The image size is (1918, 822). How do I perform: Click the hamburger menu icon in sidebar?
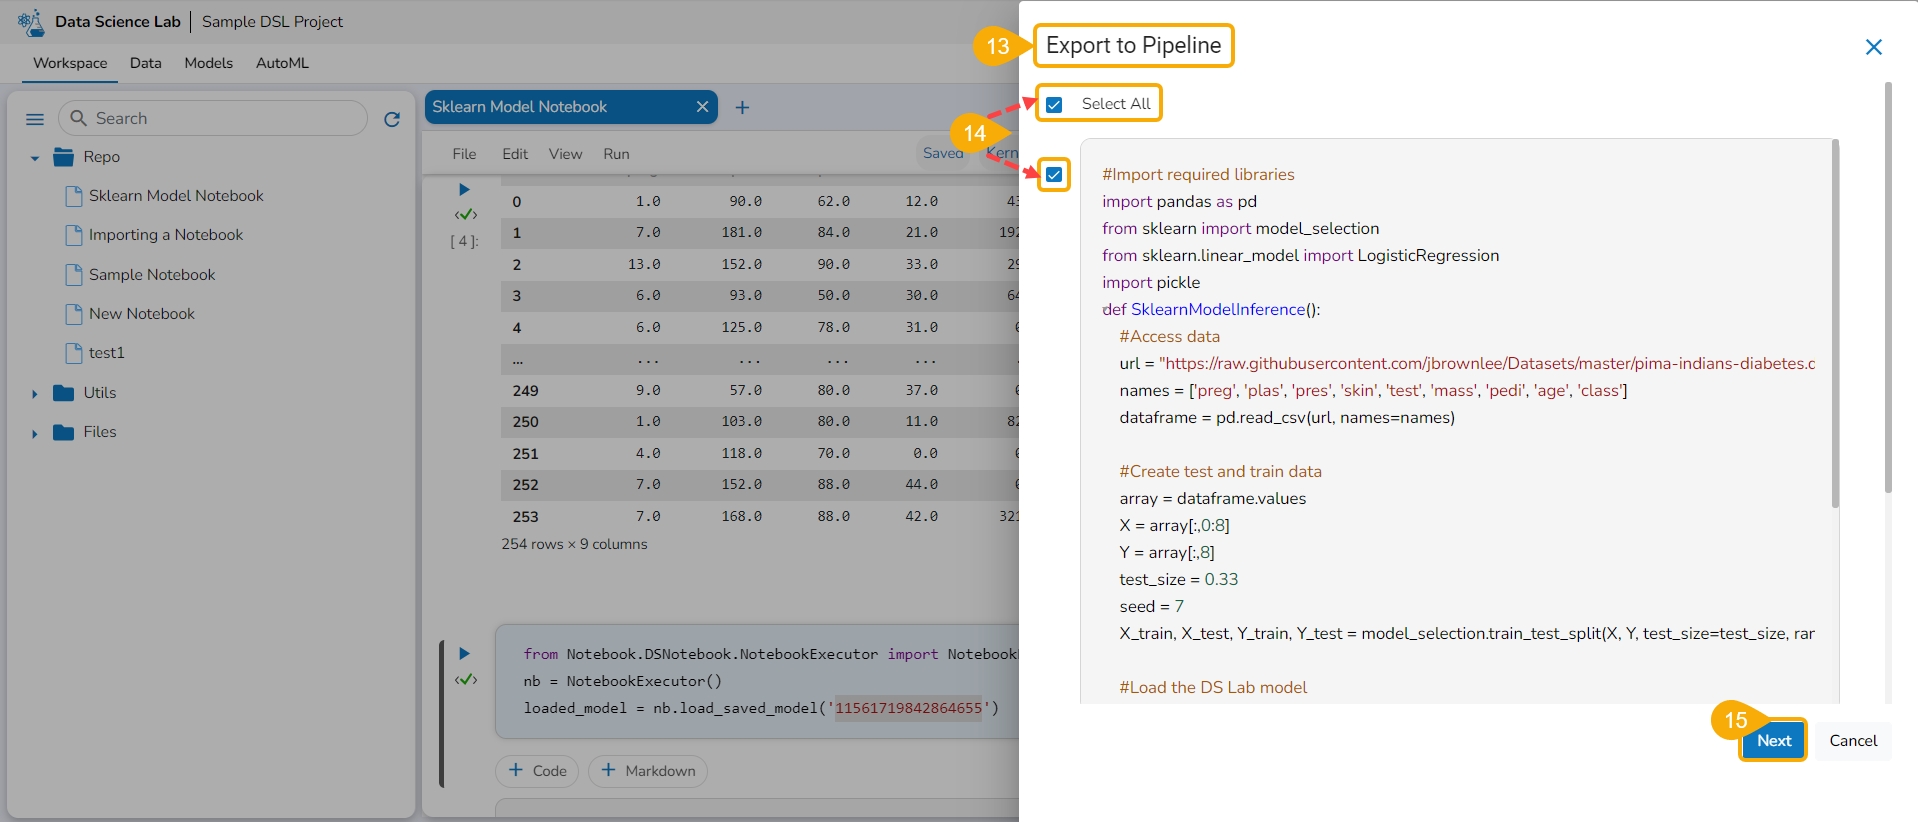coord(35,119)
